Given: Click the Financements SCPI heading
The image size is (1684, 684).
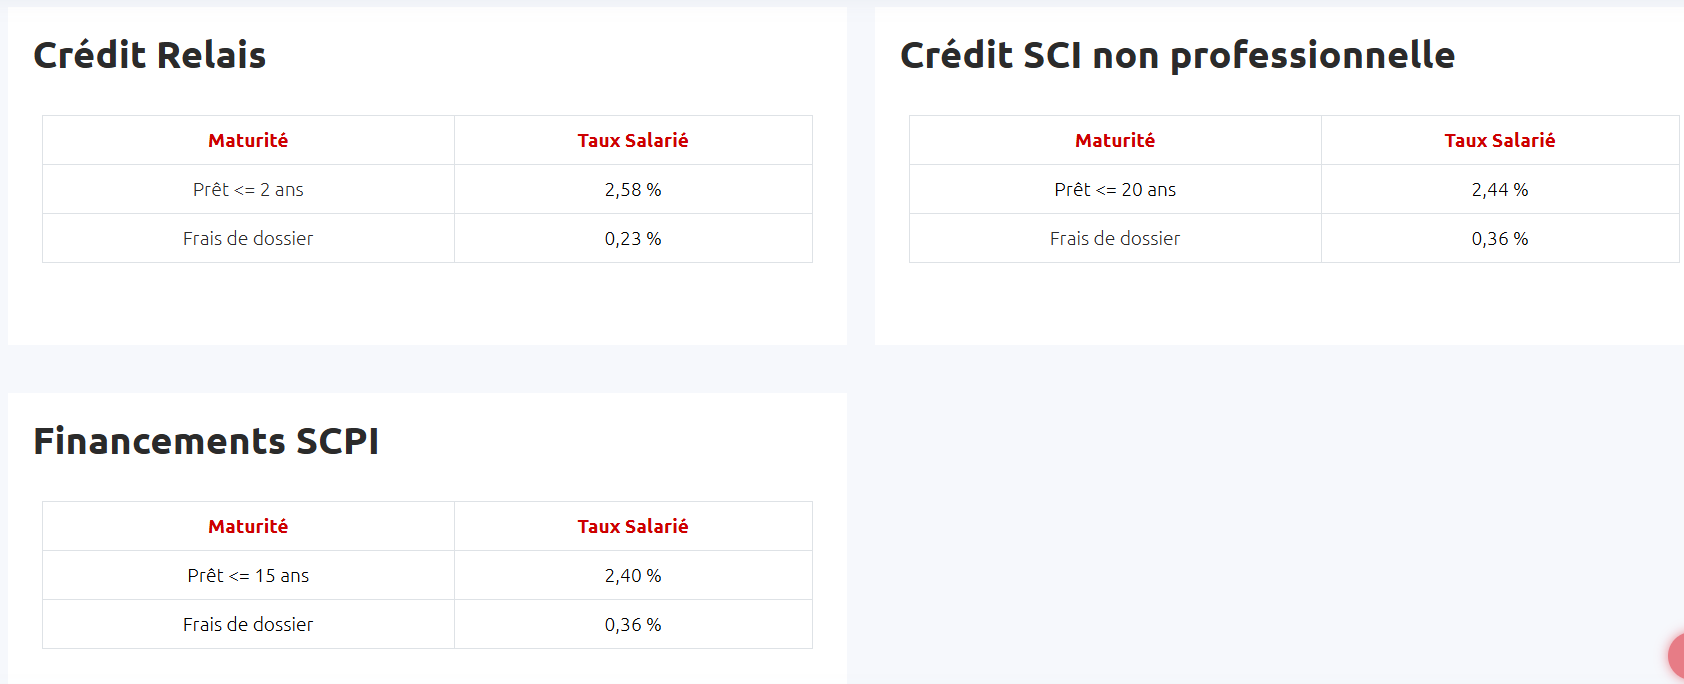Looking at the screenshot, I should pos(206,441).
